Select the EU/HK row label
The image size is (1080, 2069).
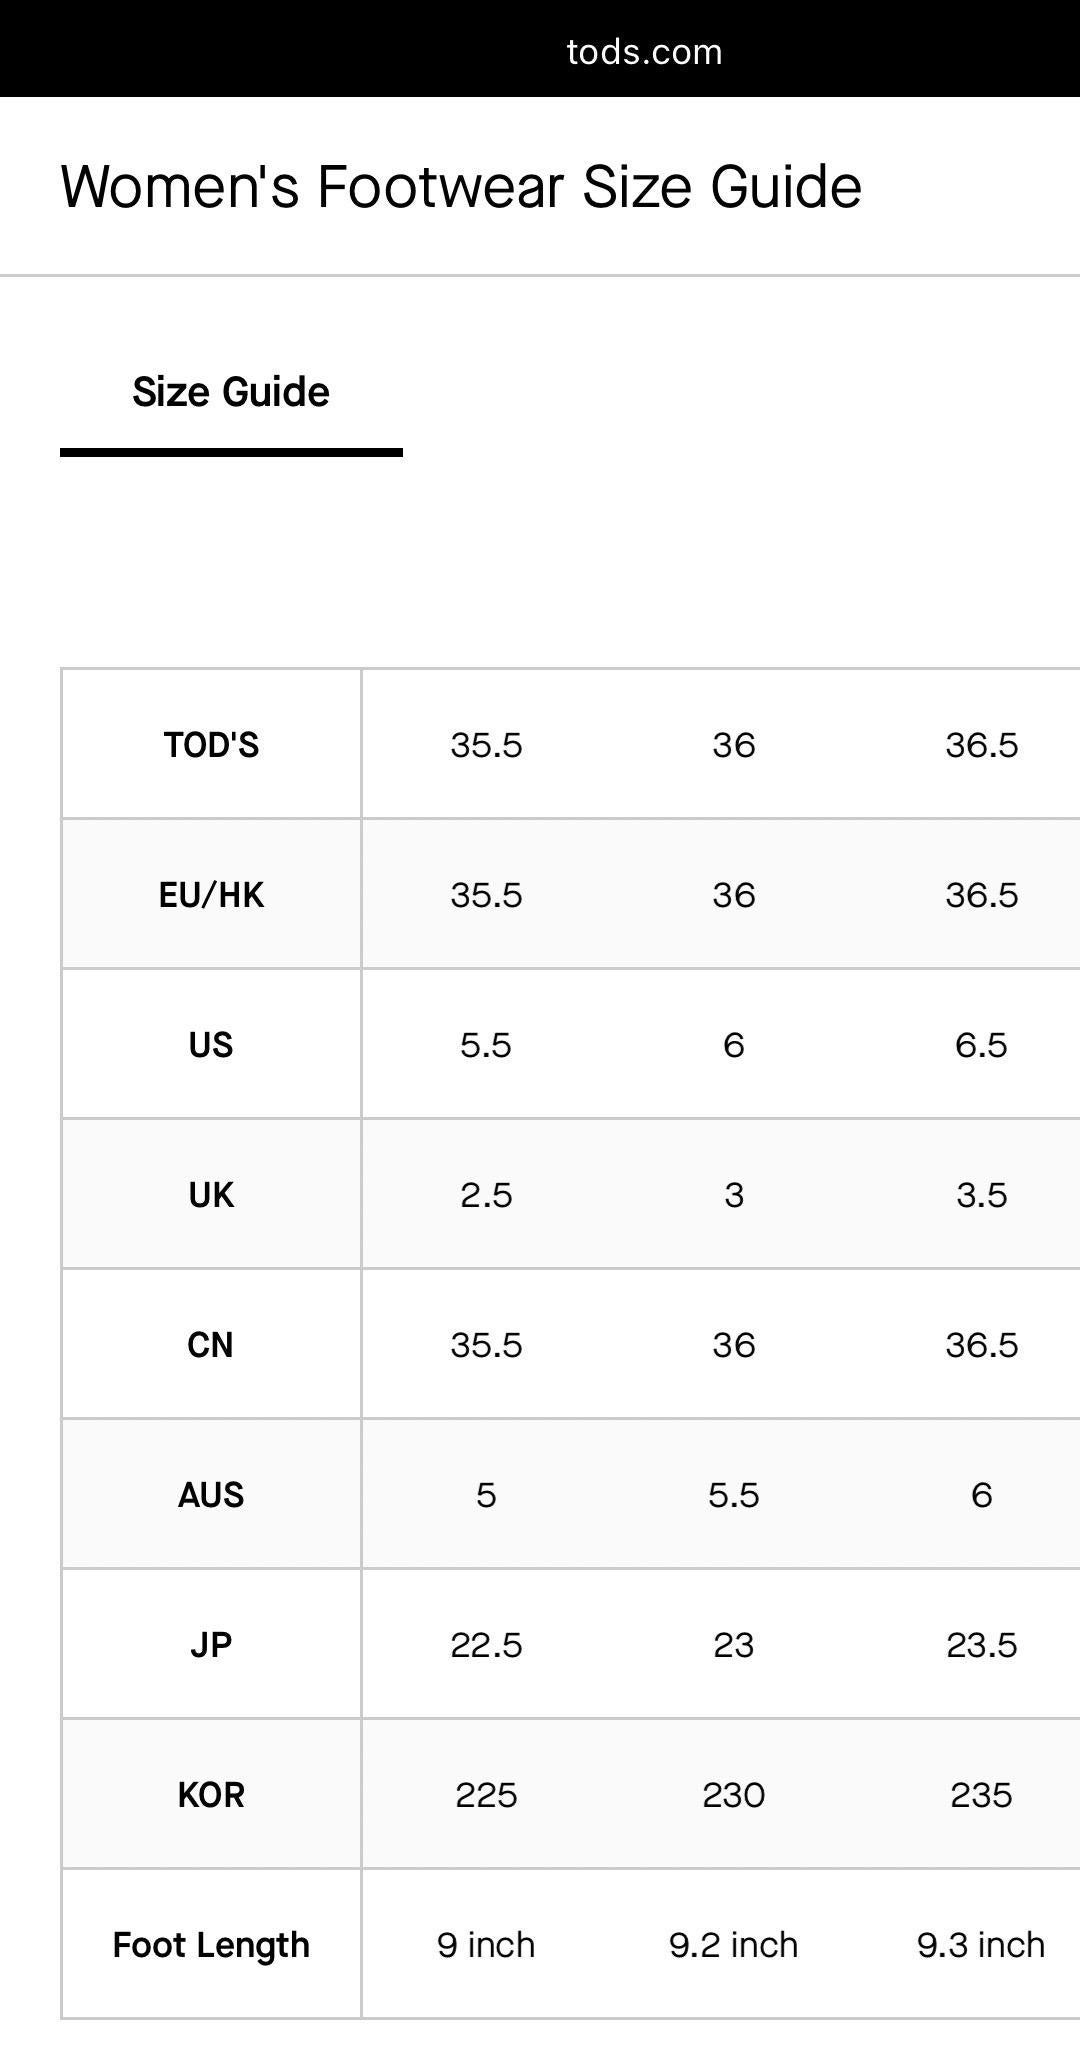coord(211,895)
